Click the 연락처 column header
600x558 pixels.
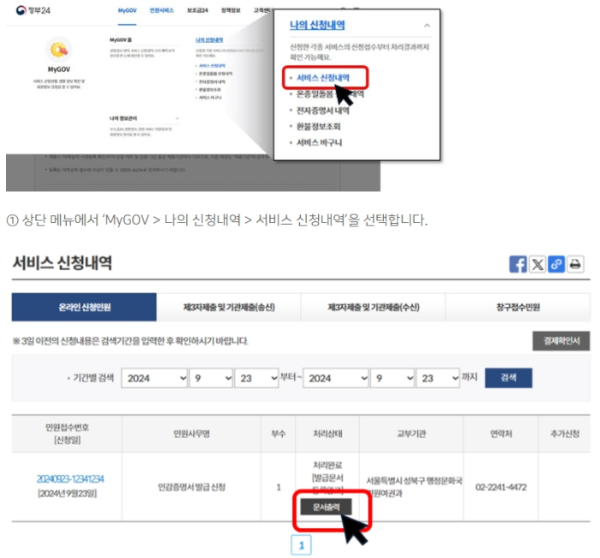point(501,434)
